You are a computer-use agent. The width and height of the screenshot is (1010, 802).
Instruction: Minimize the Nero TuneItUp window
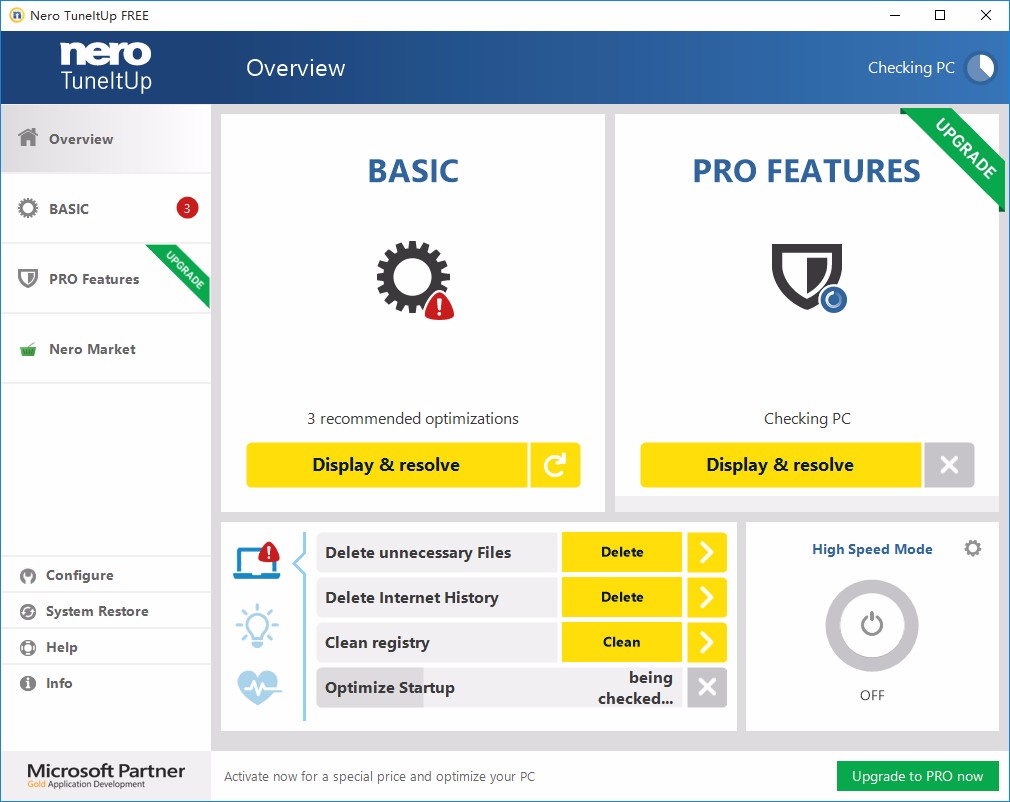tap(895, 15)
